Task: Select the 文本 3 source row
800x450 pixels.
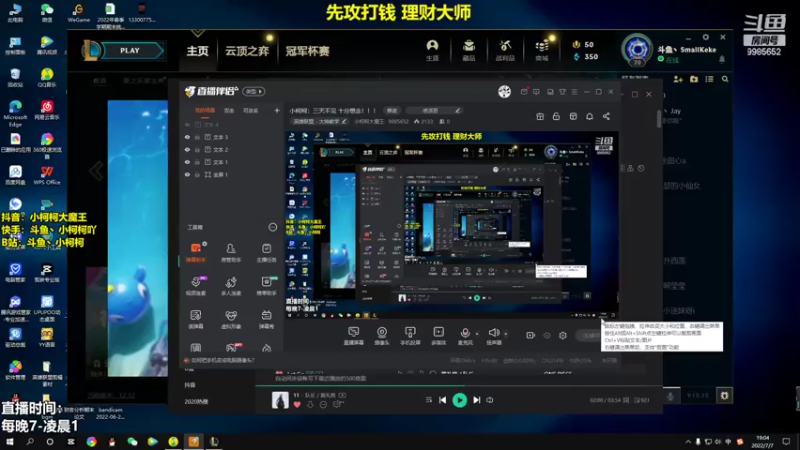Action: (232, 137)
